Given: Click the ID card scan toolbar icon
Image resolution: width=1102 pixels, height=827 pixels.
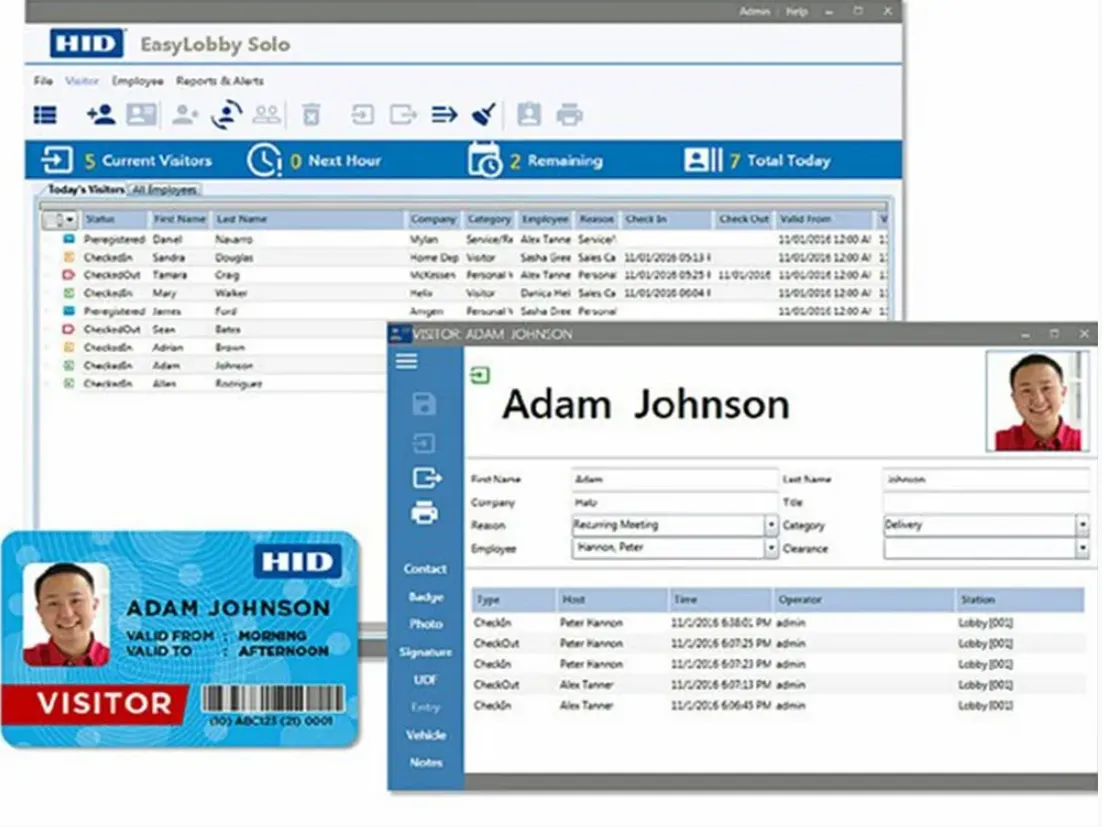Looking at the screenshot, I should pos(141,115).
